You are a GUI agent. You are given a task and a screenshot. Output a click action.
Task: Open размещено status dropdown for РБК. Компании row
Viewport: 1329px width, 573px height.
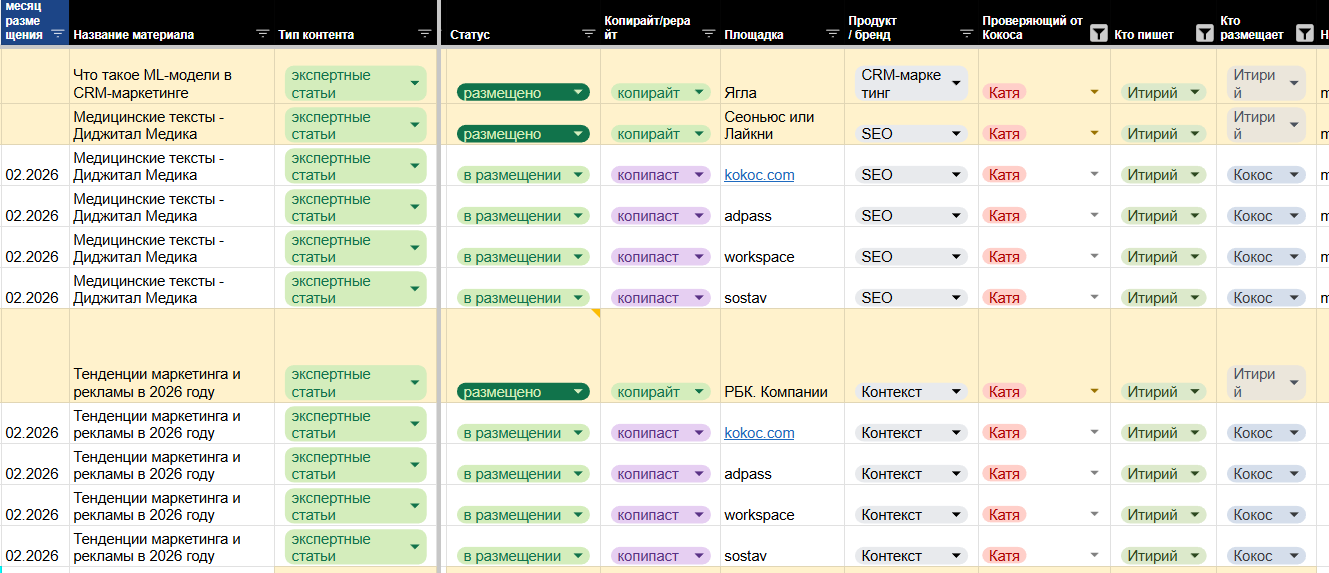point(577,392)
